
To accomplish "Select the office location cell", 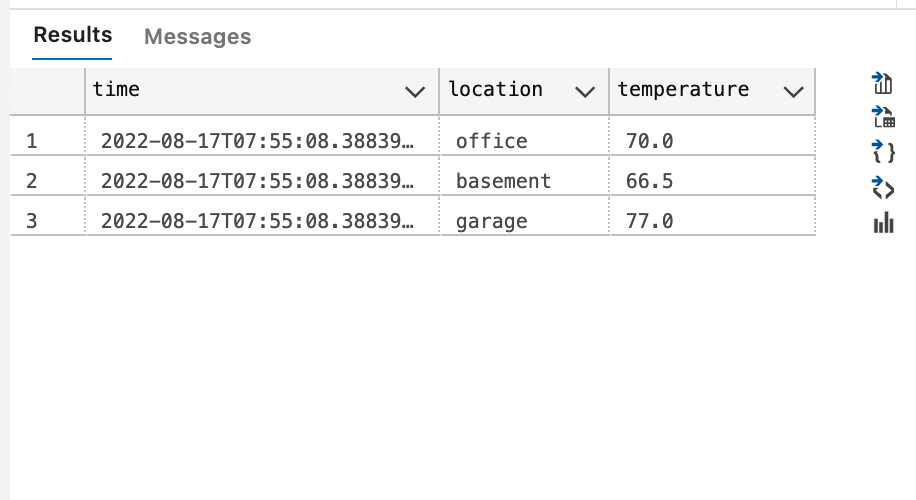I will tap(491, 141).
